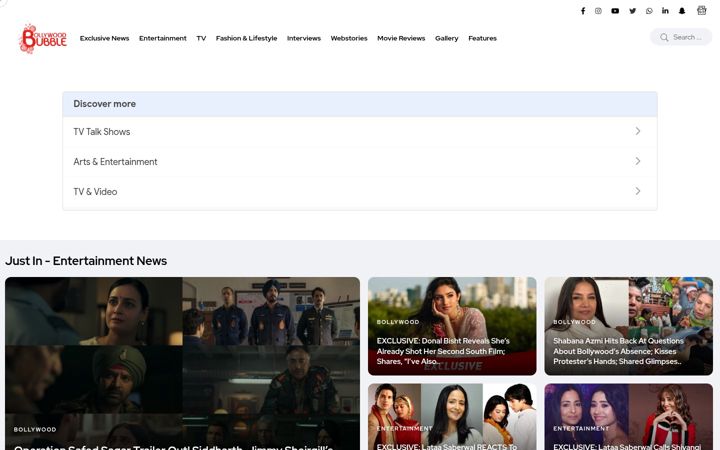Click the Google News store icon
The width and height of the screenshot is (720, 450).
coord(702,10)
